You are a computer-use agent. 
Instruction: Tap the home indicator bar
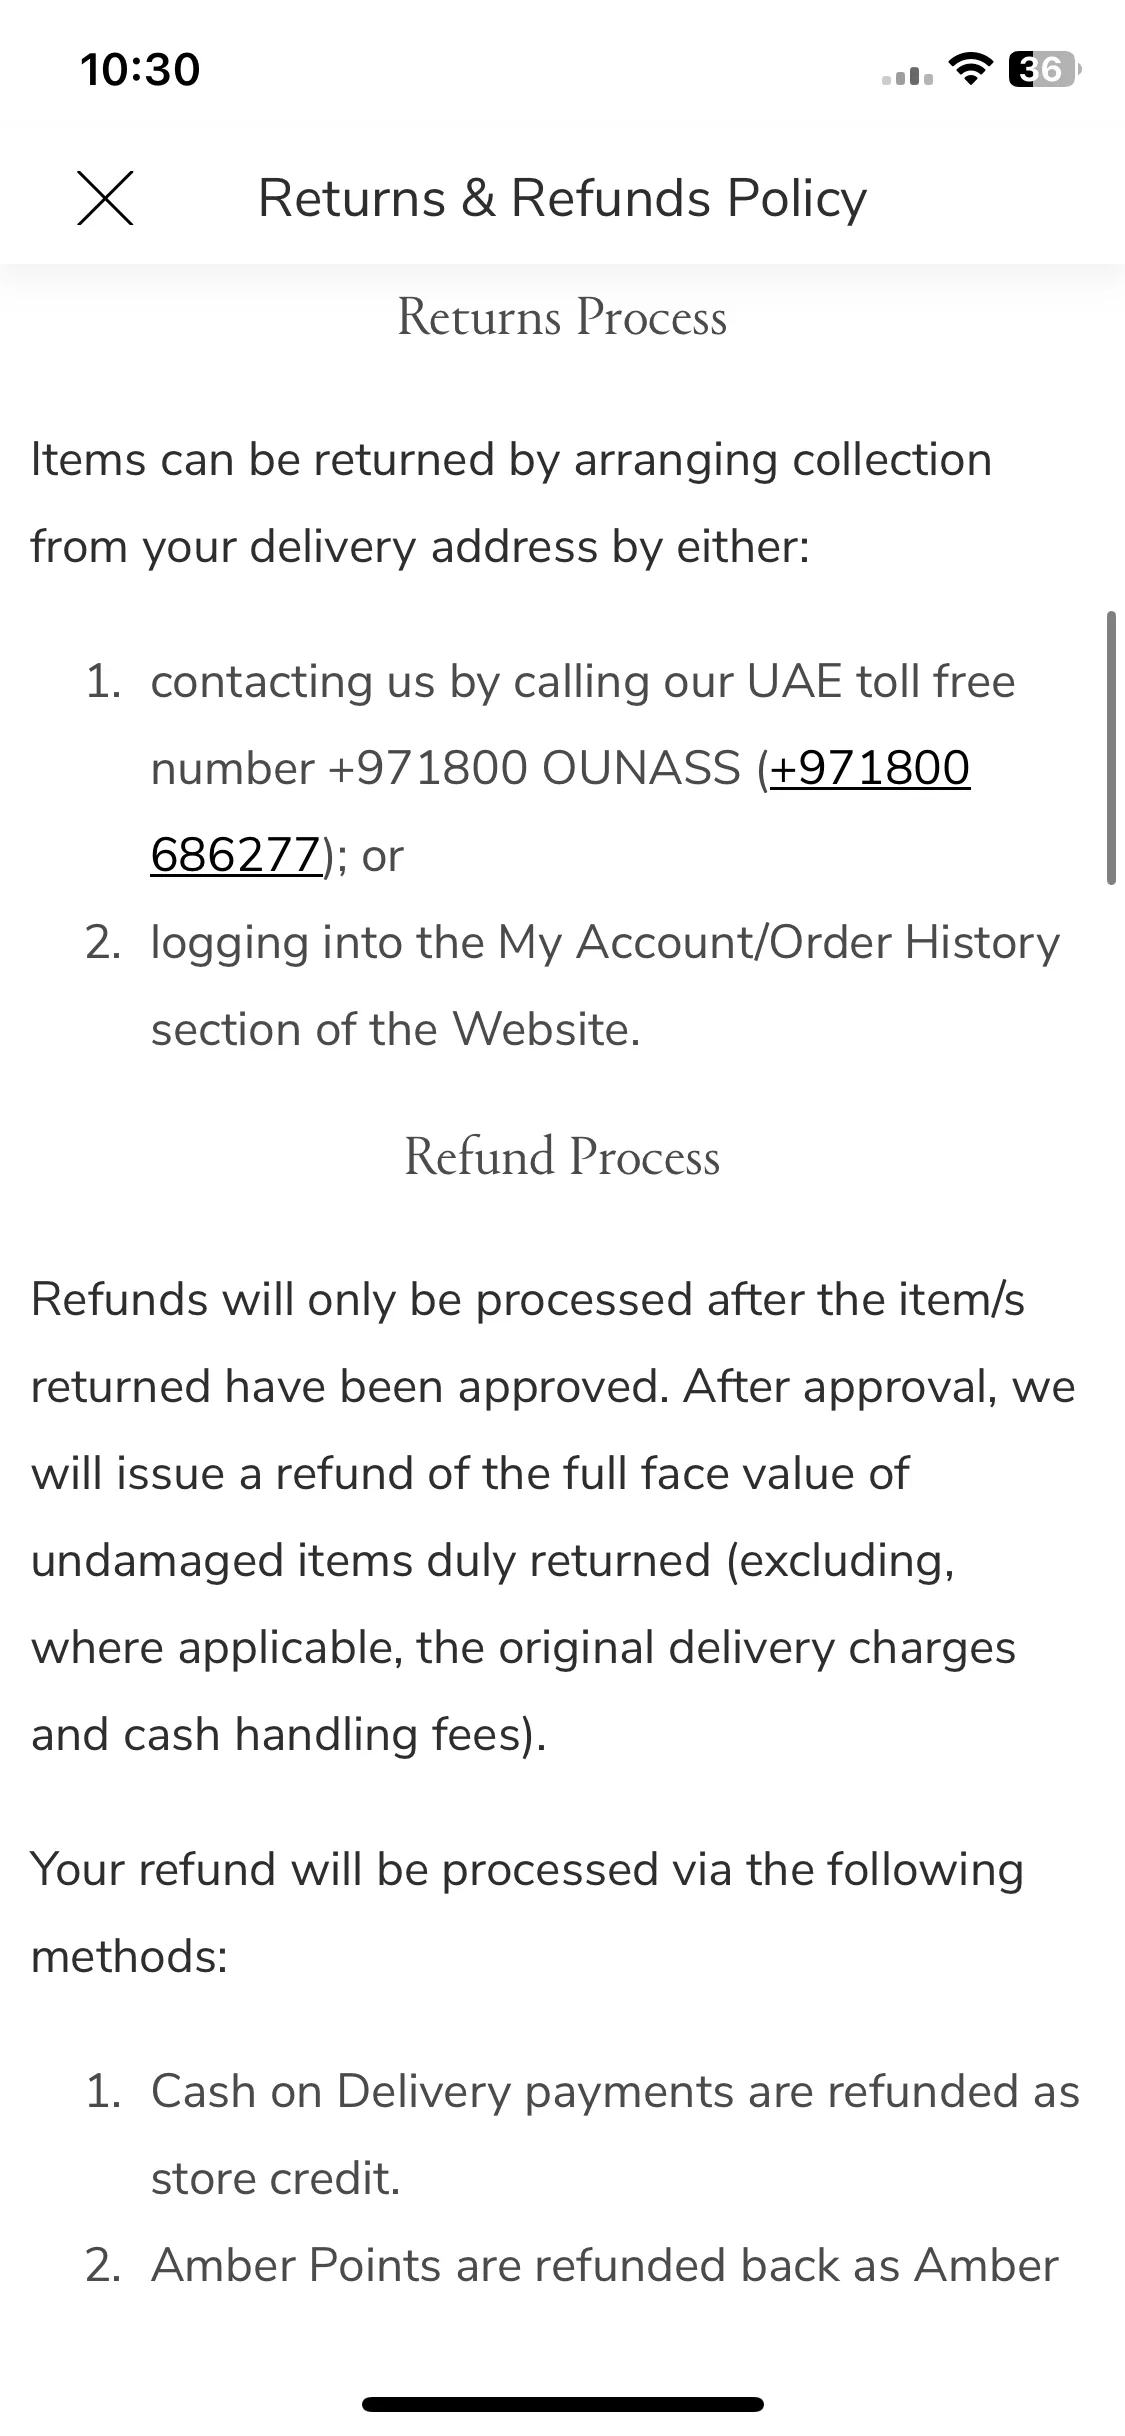pyautogui.click(x=563, y=2403)
